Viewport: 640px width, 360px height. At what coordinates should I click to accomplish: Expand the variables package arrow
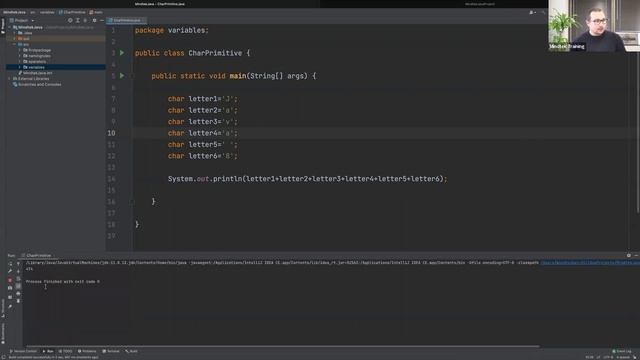[x=20, y=67]
